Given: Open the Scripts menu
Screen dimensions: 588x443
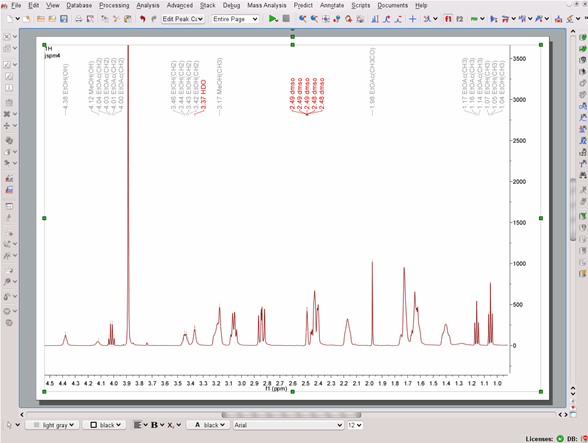Looking at the screenshot, I should (x=361, y=5).
